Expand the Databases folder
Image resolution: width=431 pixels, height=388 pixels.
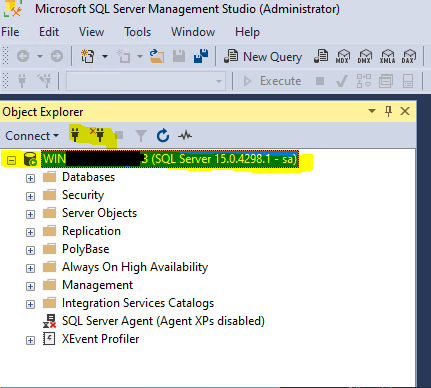[30, 178]
